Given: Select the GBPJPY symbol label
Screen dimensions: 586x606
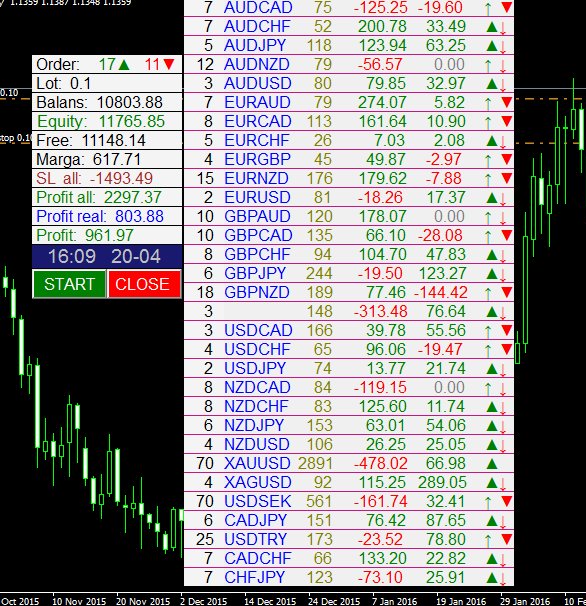Looking at the screenshot, I should 255,273.
